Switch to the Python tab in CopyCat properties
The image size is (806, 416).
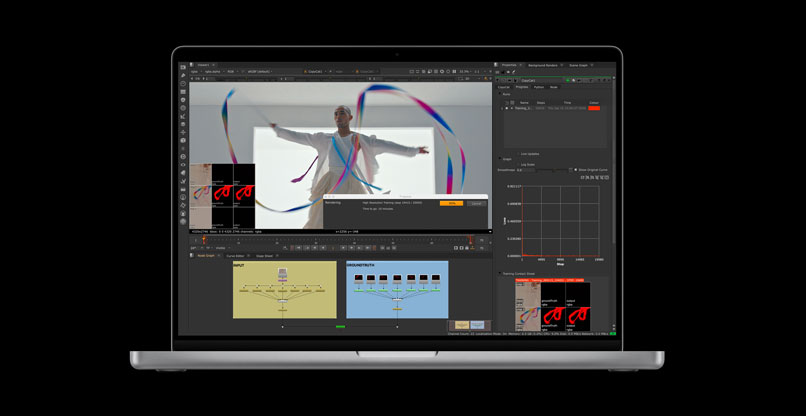click(x=538, y=87)
